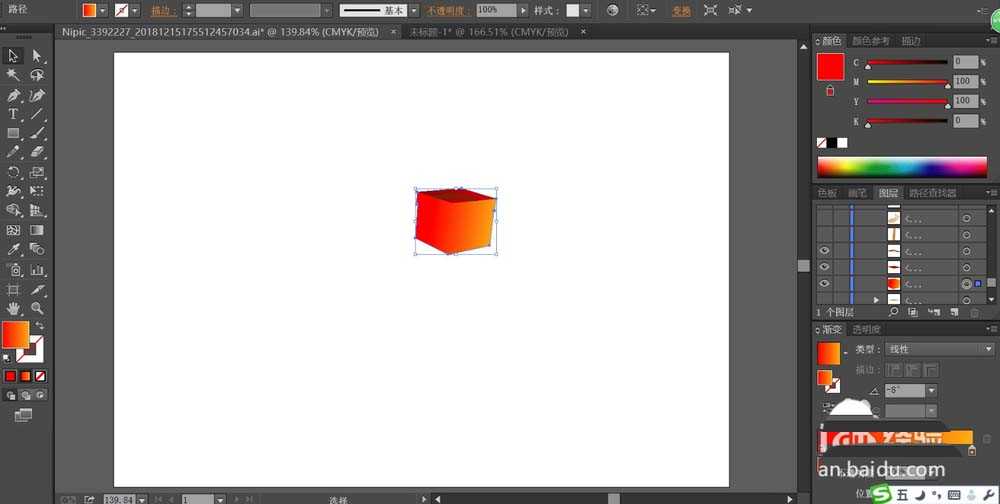
Task: Toggle the eye icon in the second visible layer row
Action: coord(825,267)
